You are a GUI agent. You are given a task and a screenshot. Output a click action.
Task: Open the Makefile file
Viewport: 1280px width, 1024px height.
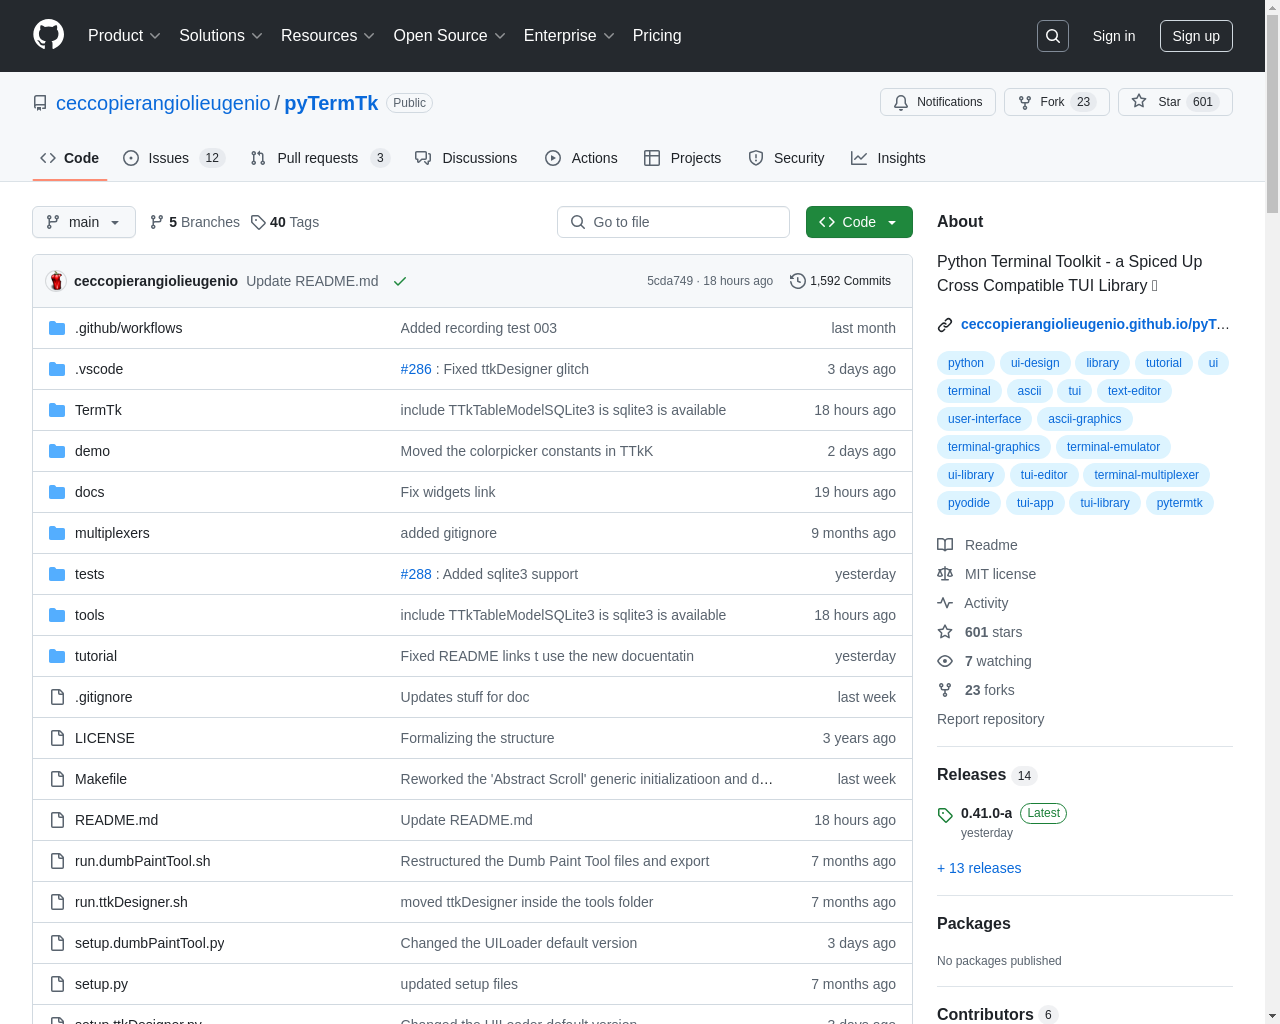tap(101, 779)
